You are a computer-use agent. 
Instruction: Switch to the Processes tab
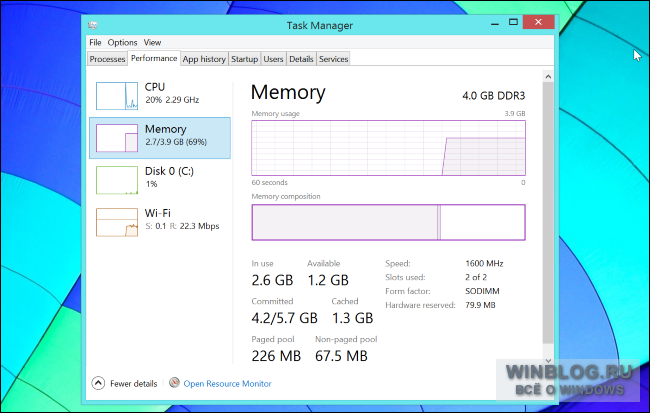(107, 59)
